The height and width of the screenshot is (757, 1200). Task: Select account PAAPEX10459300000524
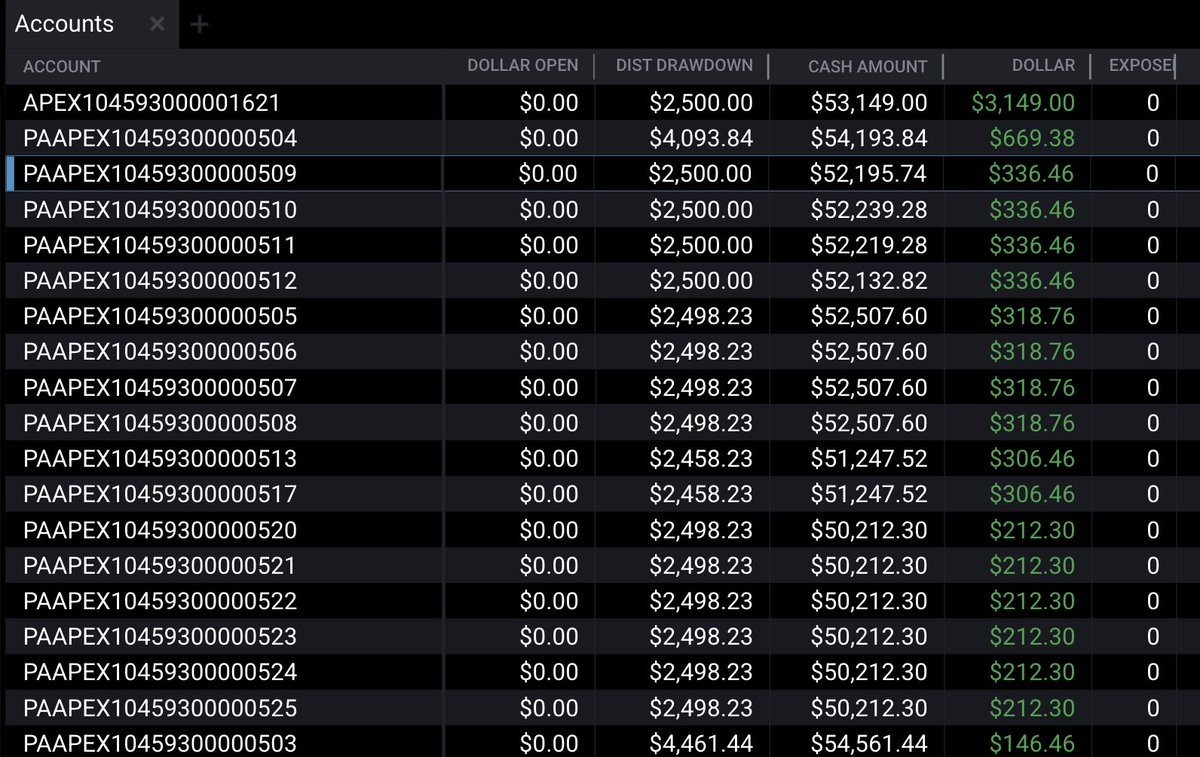(160, 673)
